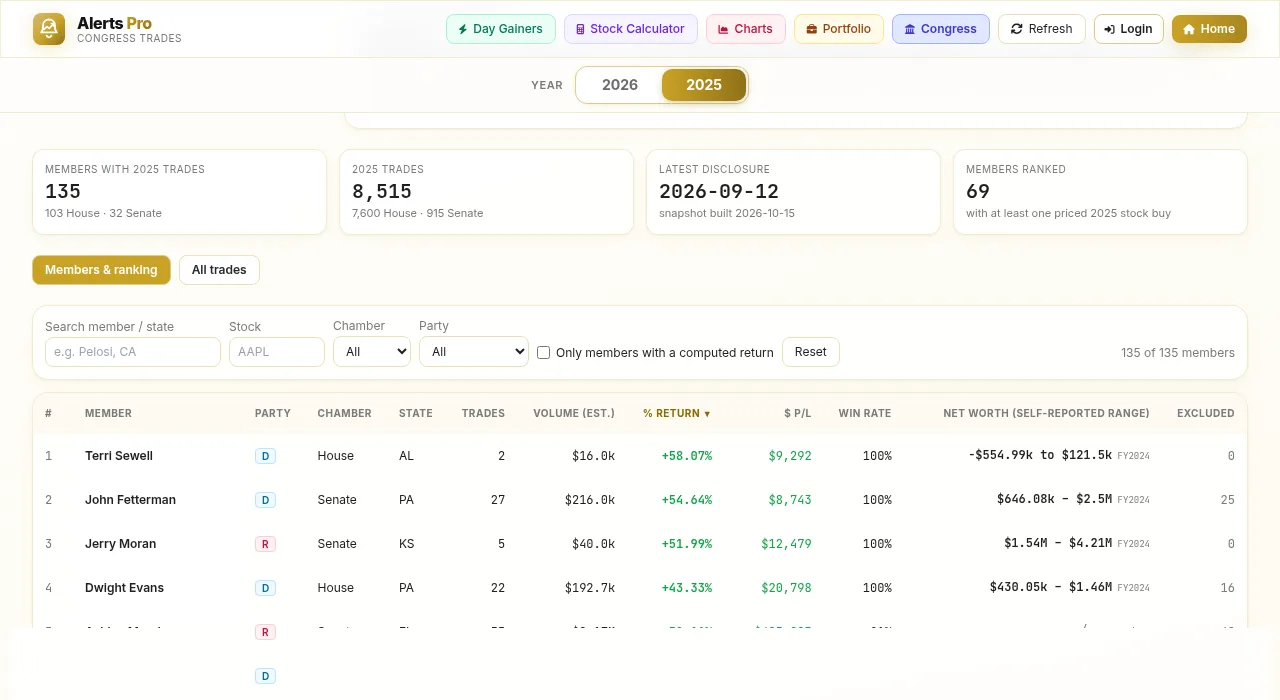Click the Login button

point(1128,29)
